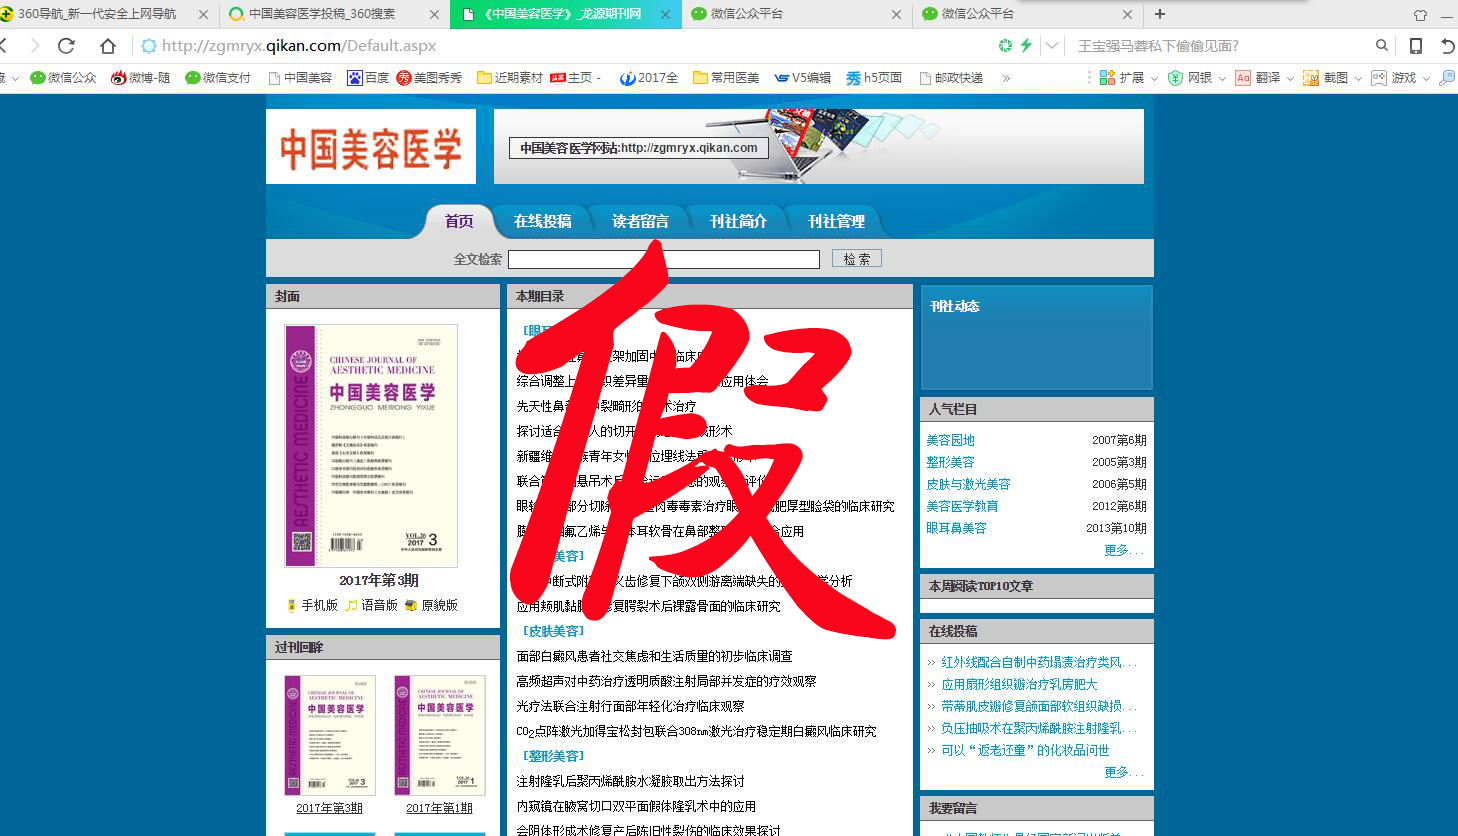
Task: Open article 面部白癜风患者社交焦虑和生活质量的初步临床调查
Action: coord(654,656)
